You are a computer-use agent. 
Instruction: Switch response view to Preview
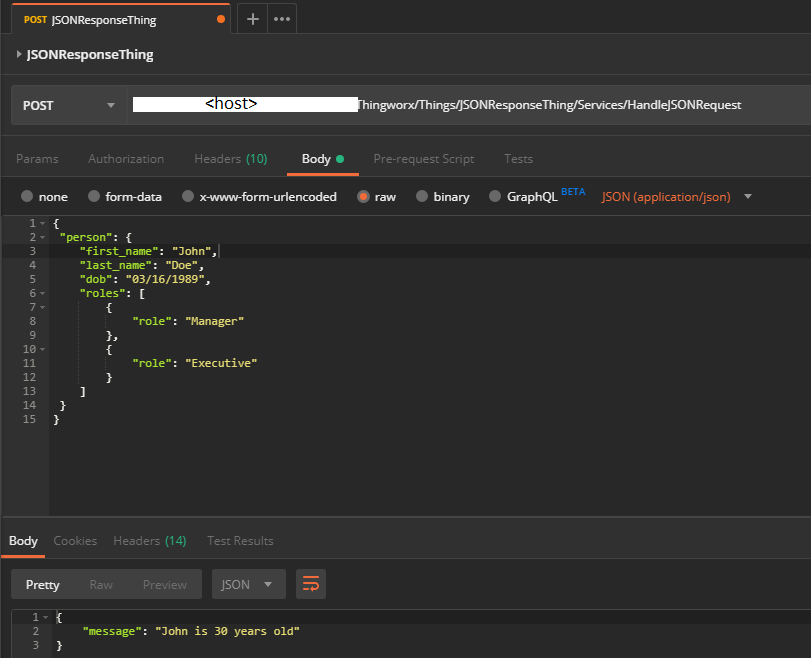pos(164,584)
